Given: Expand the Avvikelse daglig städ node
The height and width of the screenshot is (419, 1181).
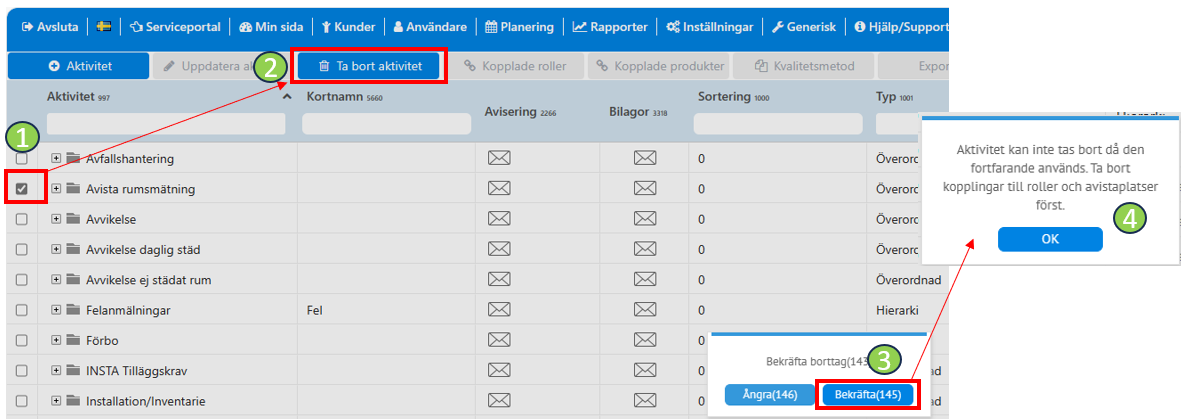Looking at the screenshot, I should (56, 249).
